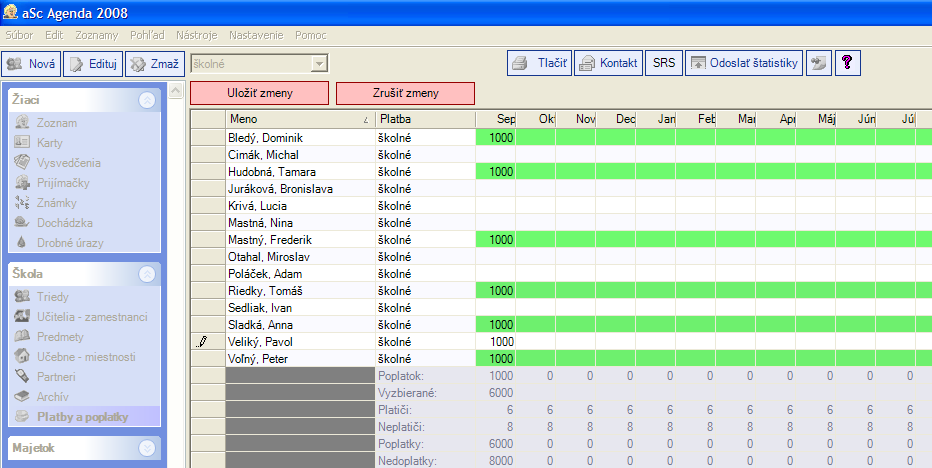Screen dimensions: 932x468
Task: Click the Zmaž delete button
Action: pyautogui.click(x=155, y=64)
